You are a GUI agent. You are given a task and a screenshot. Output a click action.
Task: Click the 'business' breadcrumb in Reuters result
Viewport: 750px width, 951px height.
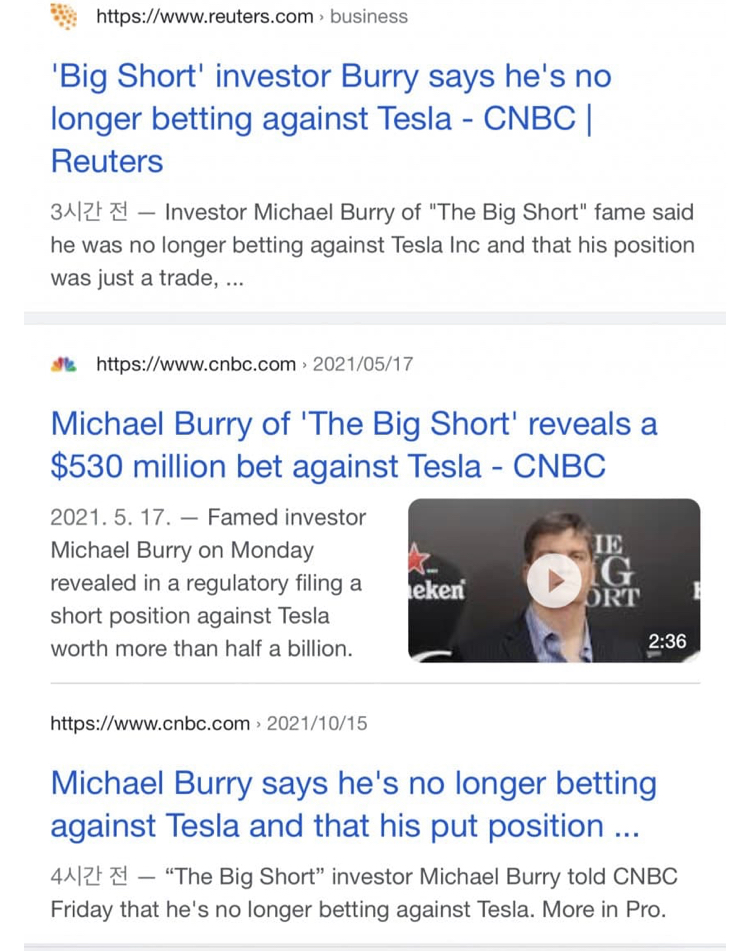point(368,17)
